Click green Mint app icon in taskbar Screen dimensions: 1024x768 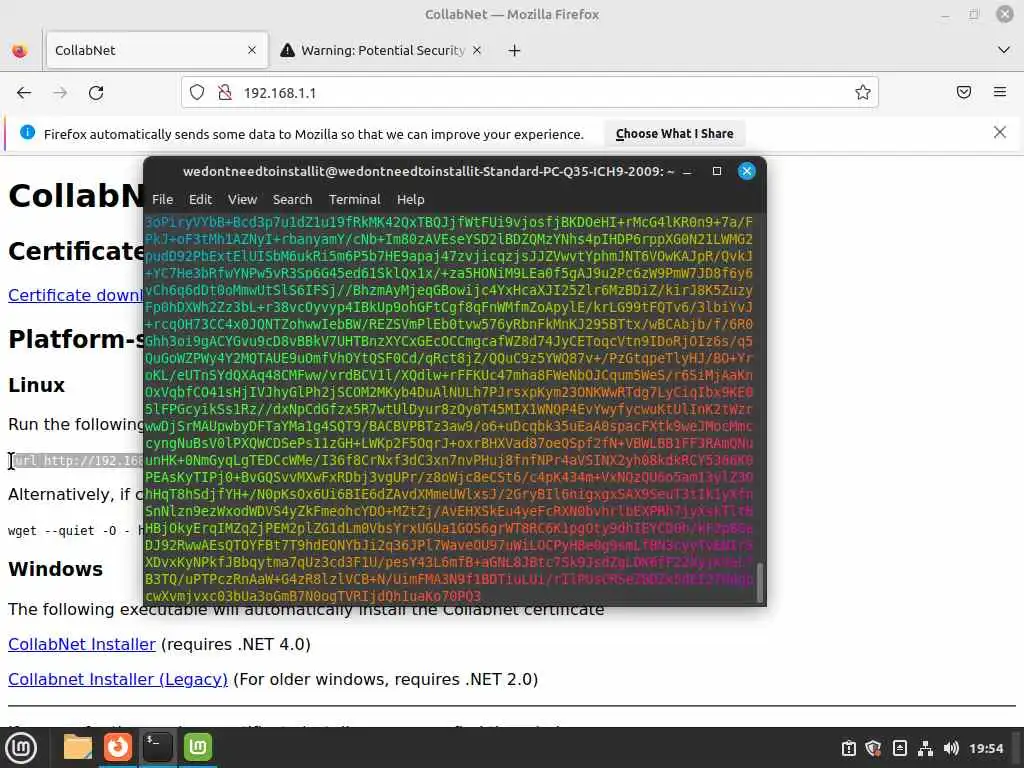click(x=198, y=747)
